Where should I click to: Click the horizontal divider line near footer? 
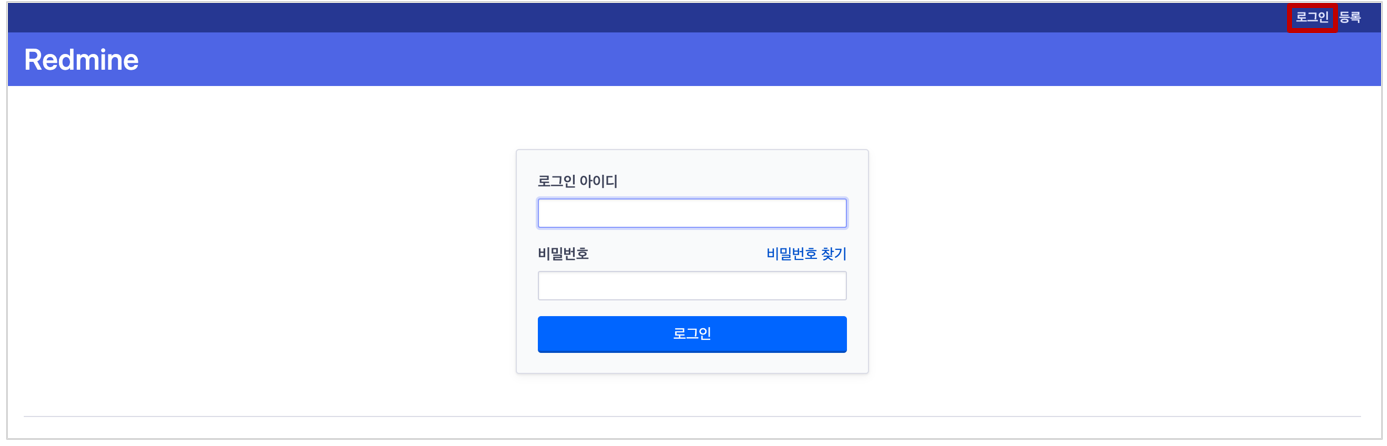tap(692, 416)
